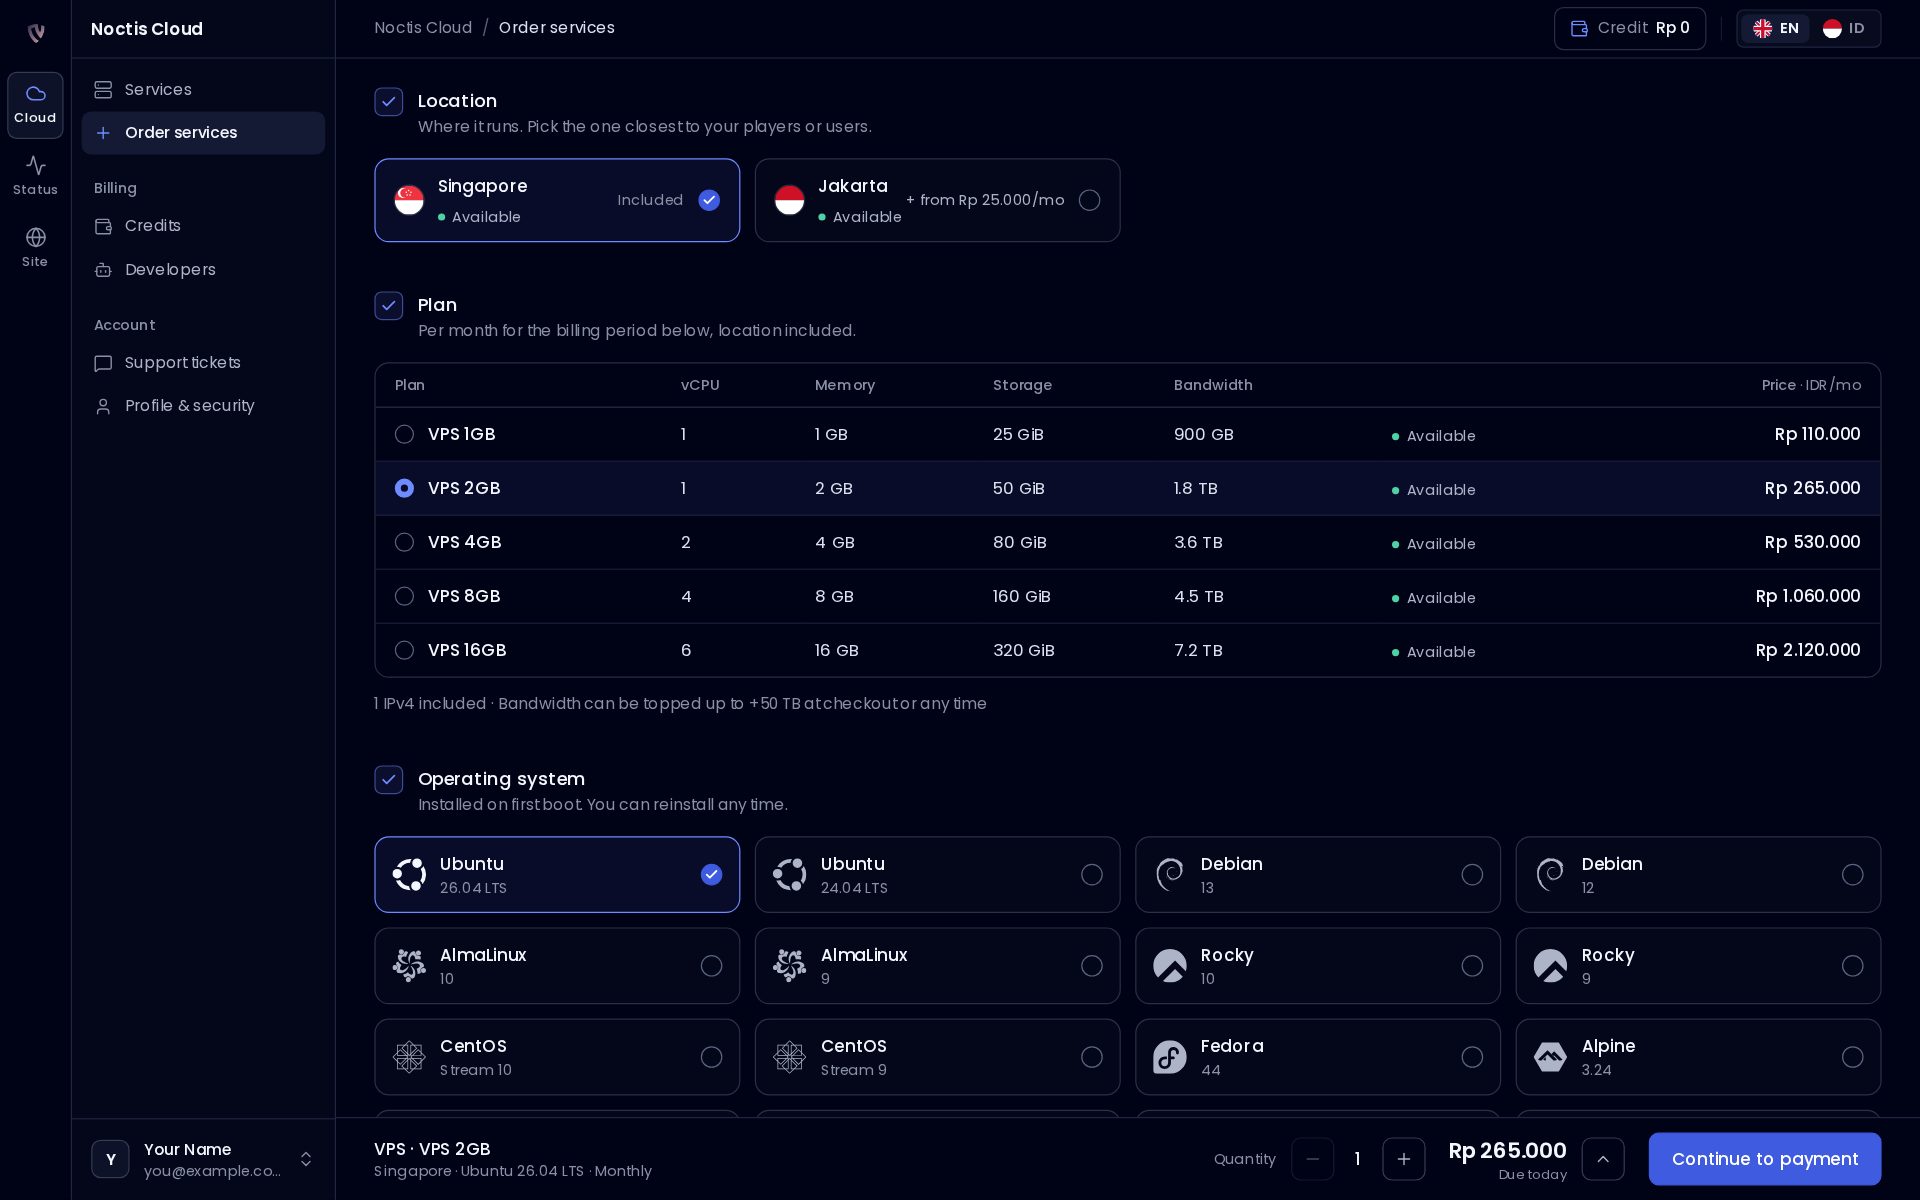Toggle the Location section checkbox
The height and width of the screenshot is (1200, 1920).
(x=389, y=102)
